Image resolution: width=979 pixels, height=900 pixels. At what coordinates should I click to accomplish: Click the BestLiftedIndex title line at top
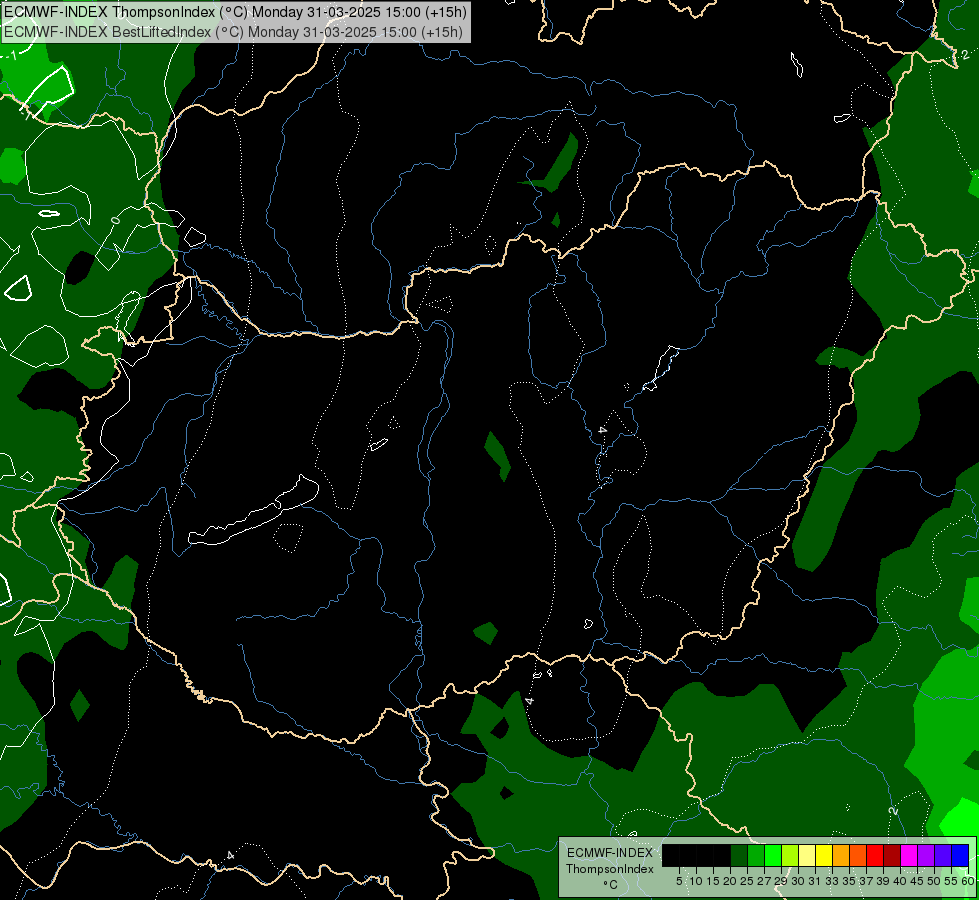233,32
